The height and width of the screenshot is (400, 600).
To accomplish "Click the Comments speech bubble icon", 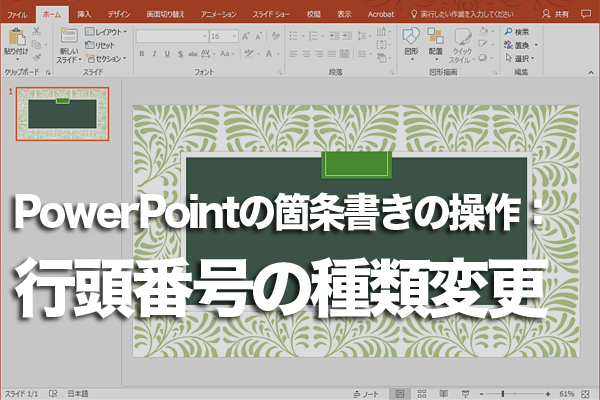I will [x=585, y=14].
